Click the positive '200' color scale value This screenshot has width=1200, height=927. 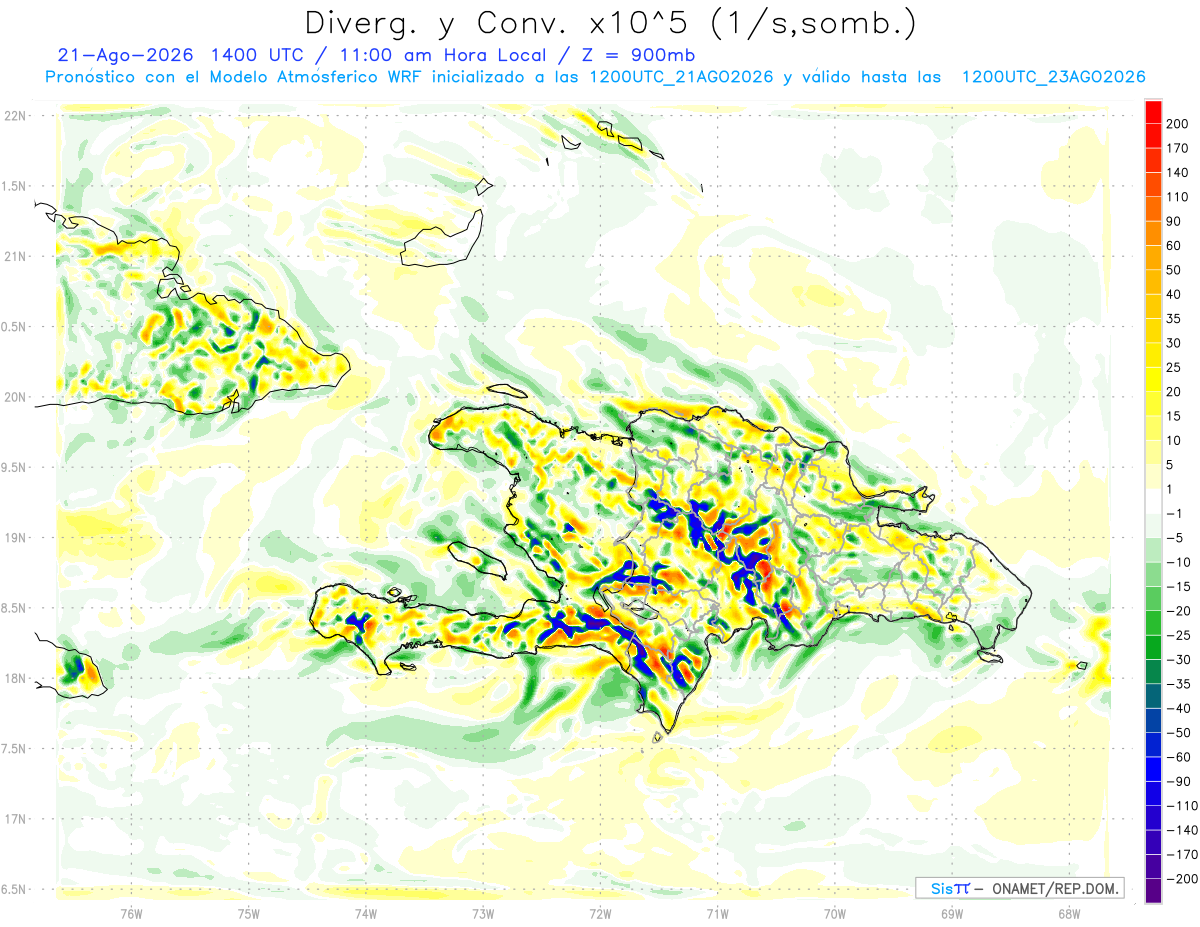point(1178,124)
